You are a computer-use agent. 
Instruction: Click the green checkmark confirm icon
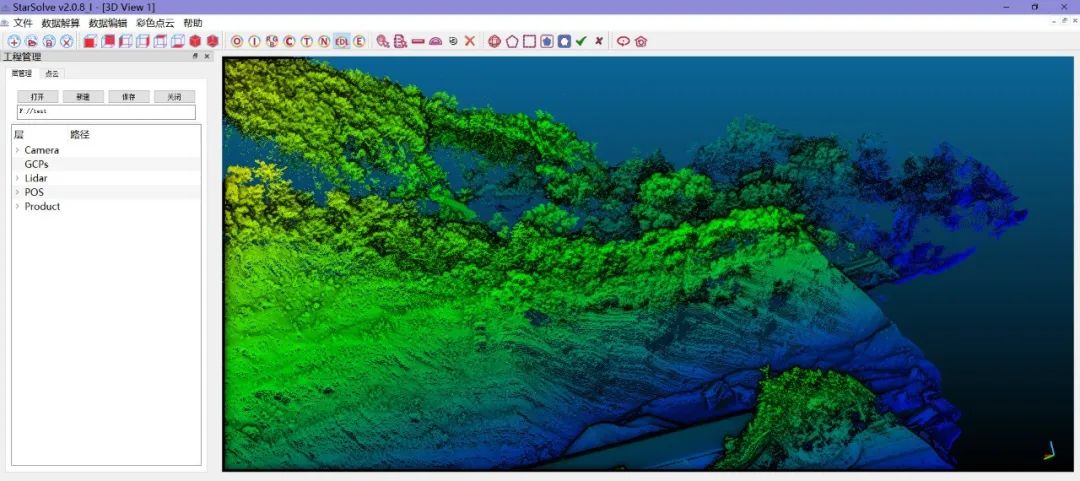[581, 41]
